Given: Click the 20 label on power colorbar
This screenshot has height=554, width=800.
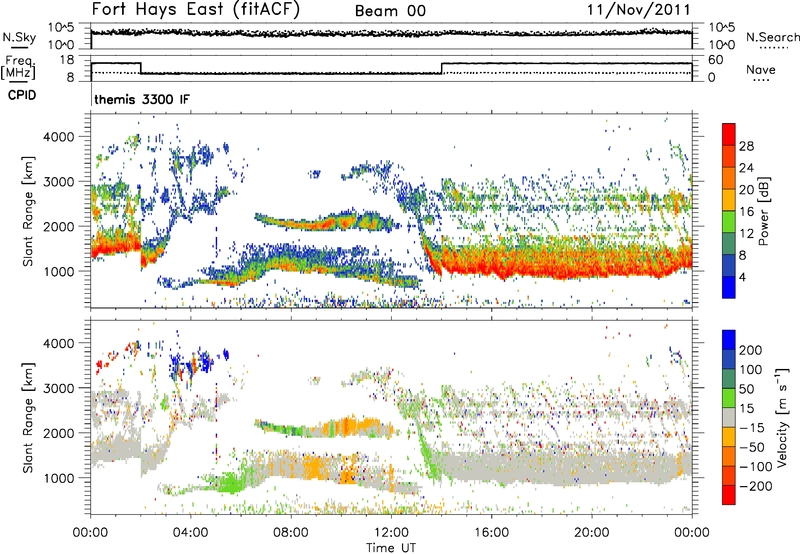Looking at the screenshot, I should 746,190.
